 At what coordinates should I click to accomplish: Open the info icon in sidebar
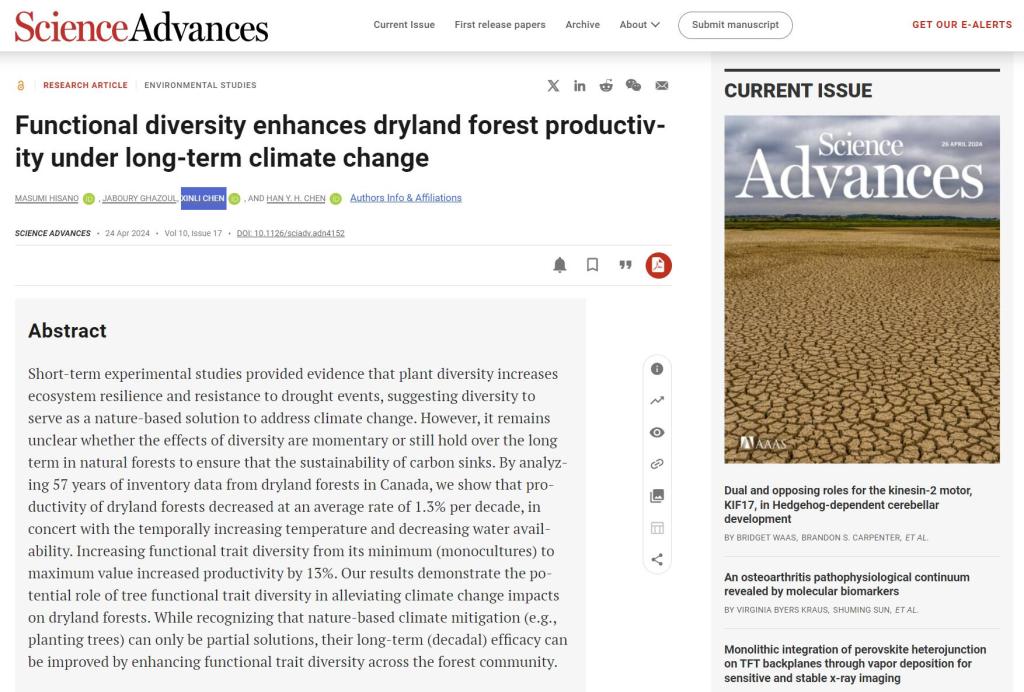657,369
